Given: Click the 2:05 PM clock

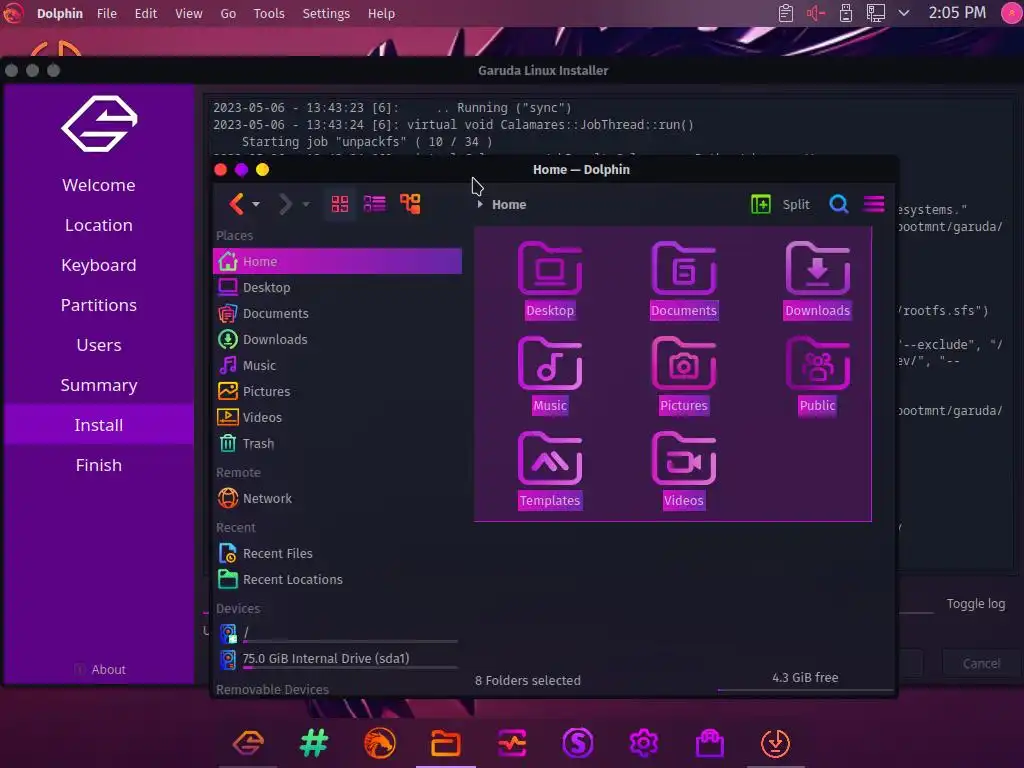Looking at the screenshot, I should click(x=957, y=13).
